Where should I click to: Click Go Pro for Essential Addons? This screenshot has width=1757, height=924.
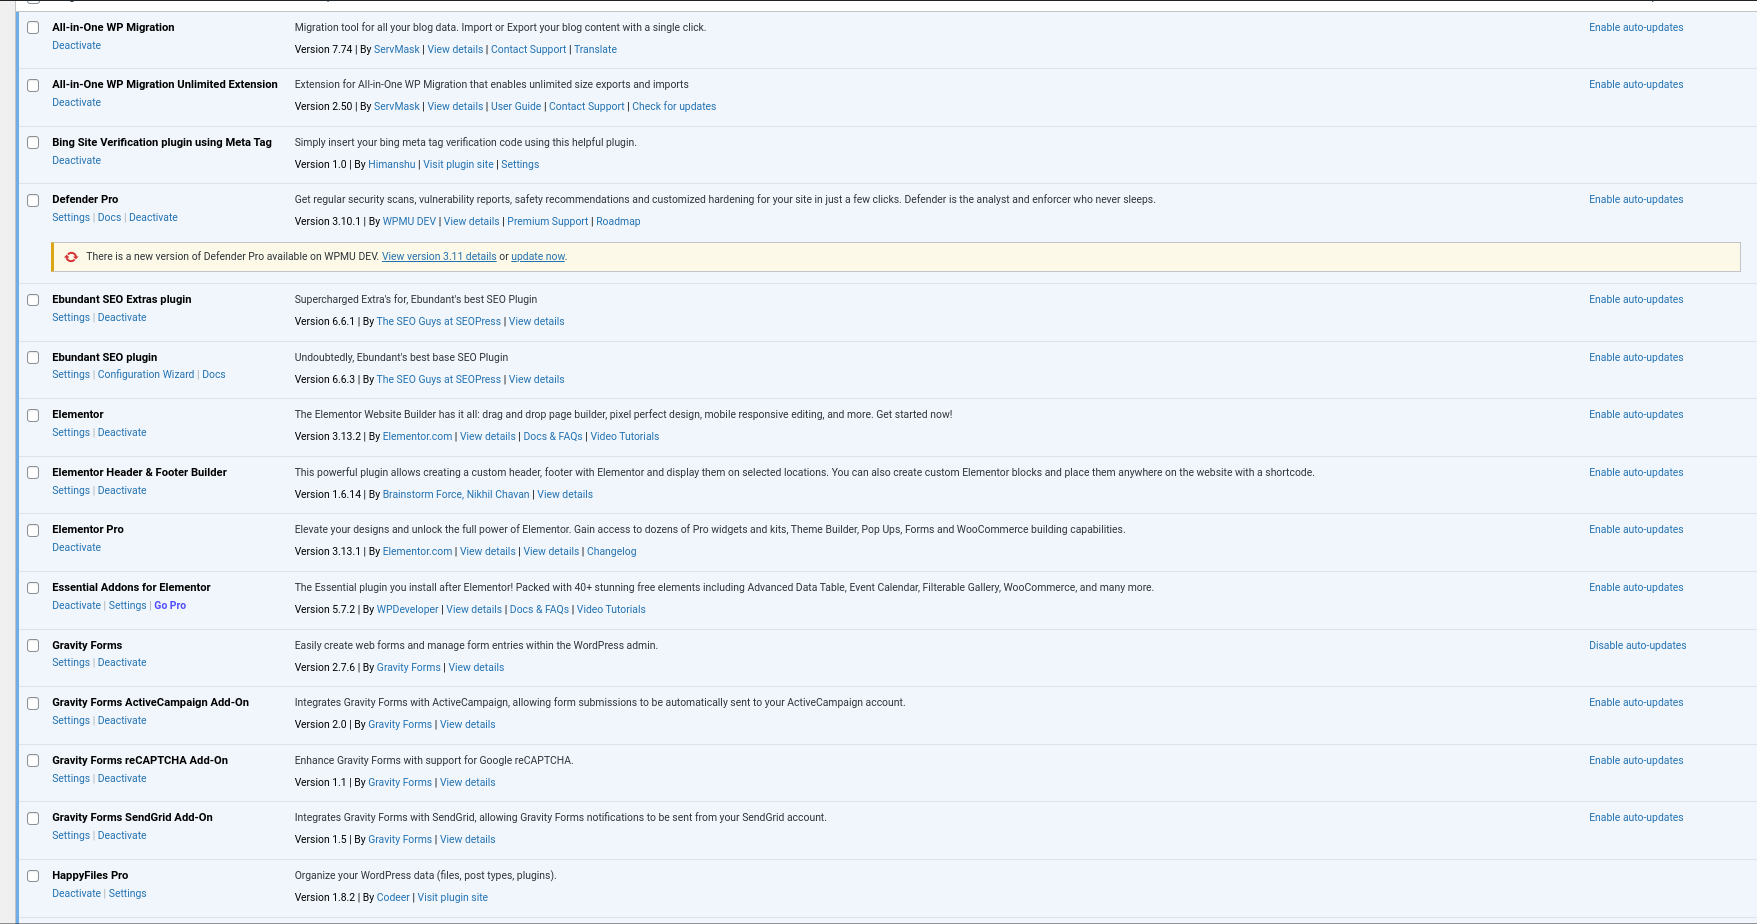[x=170, y=606]
